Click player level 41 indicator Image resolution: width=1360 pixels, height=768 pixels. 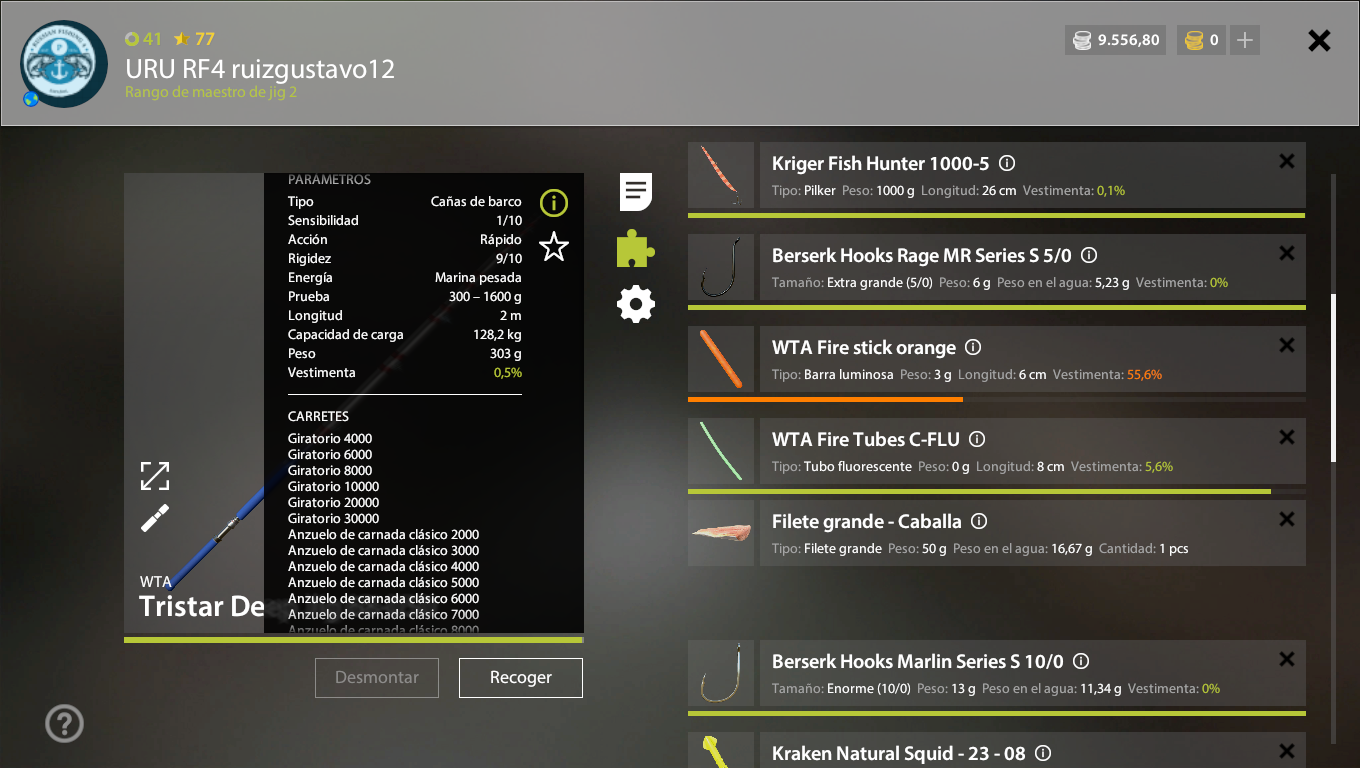(x=143, y=39)
